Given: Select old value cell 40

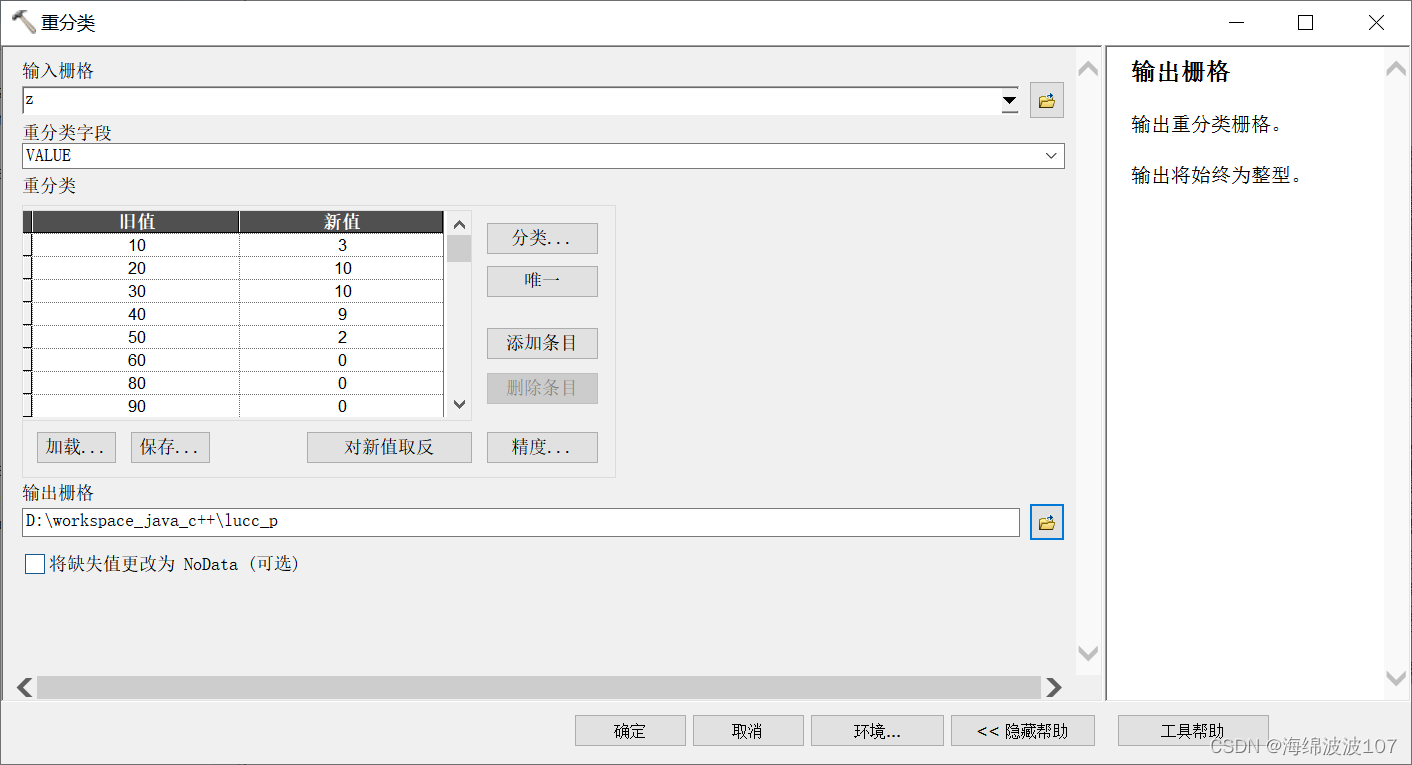Looking at the screenshot, I should (137, 314).
